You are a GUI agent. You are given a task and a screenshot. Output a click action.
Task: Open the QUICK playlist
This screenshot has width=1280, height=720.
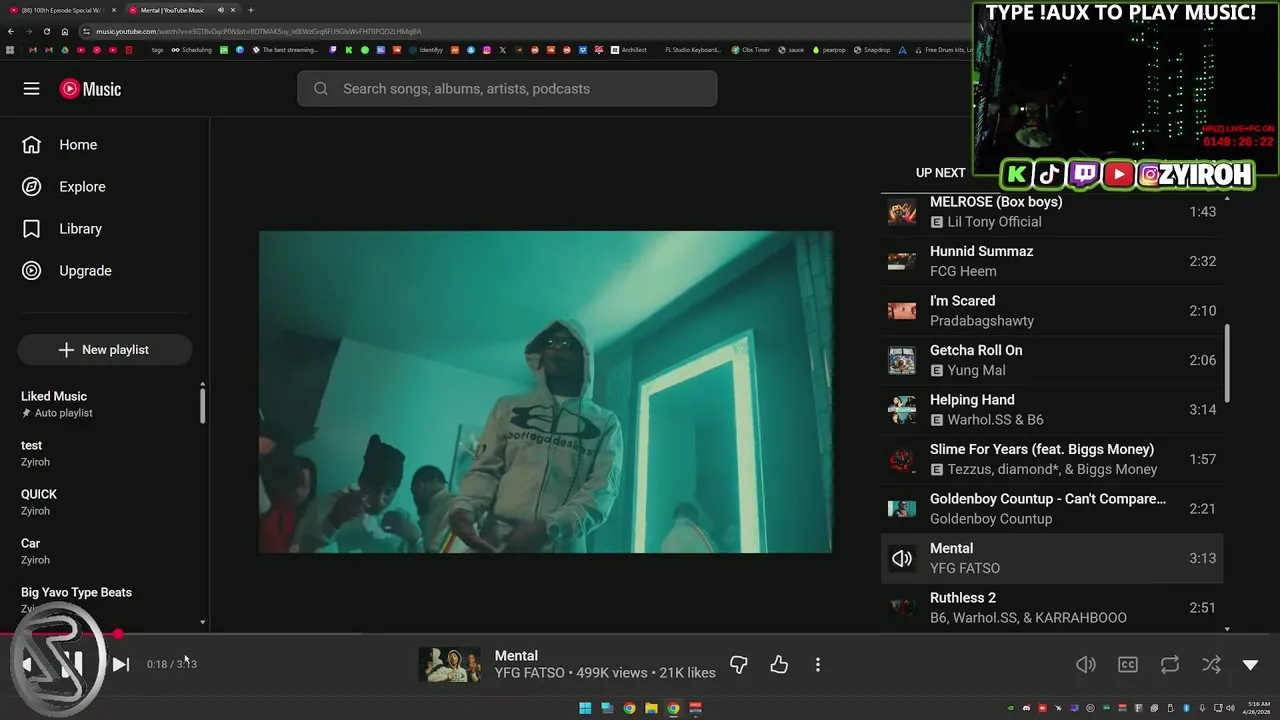[104, 502]
